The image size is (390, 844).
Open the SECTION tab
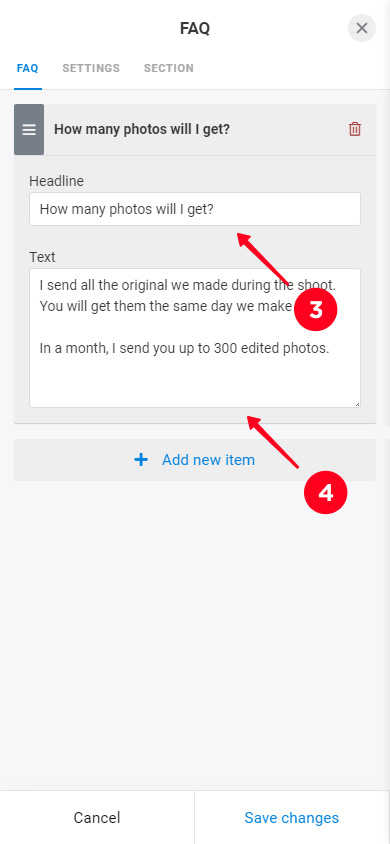pos(169,68)
